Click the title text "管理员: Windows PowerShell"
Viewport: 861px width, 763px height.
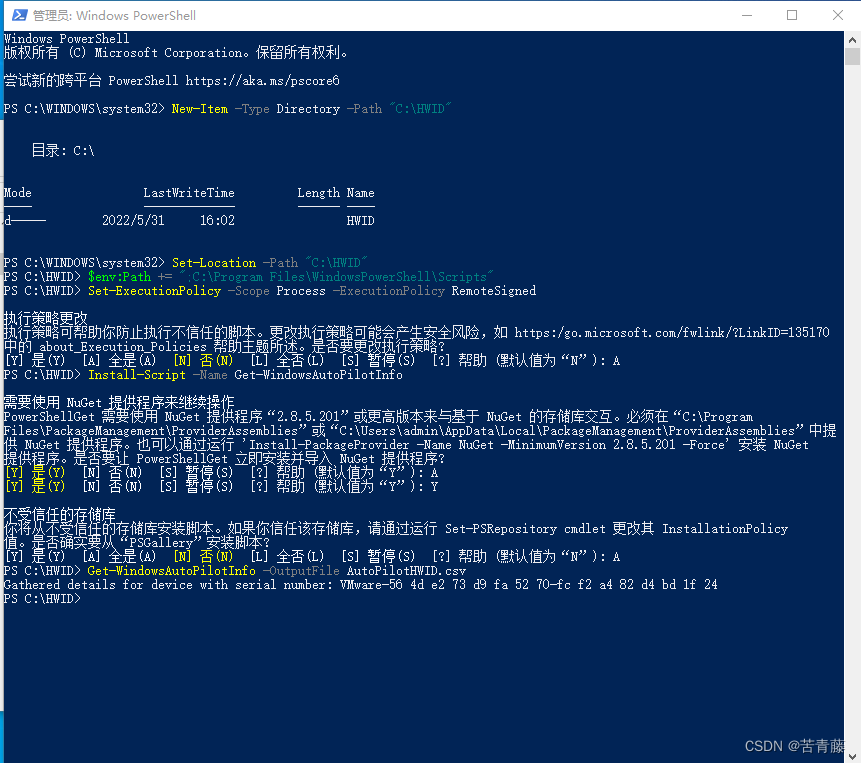pyautogui.click(x=114, y=15)
